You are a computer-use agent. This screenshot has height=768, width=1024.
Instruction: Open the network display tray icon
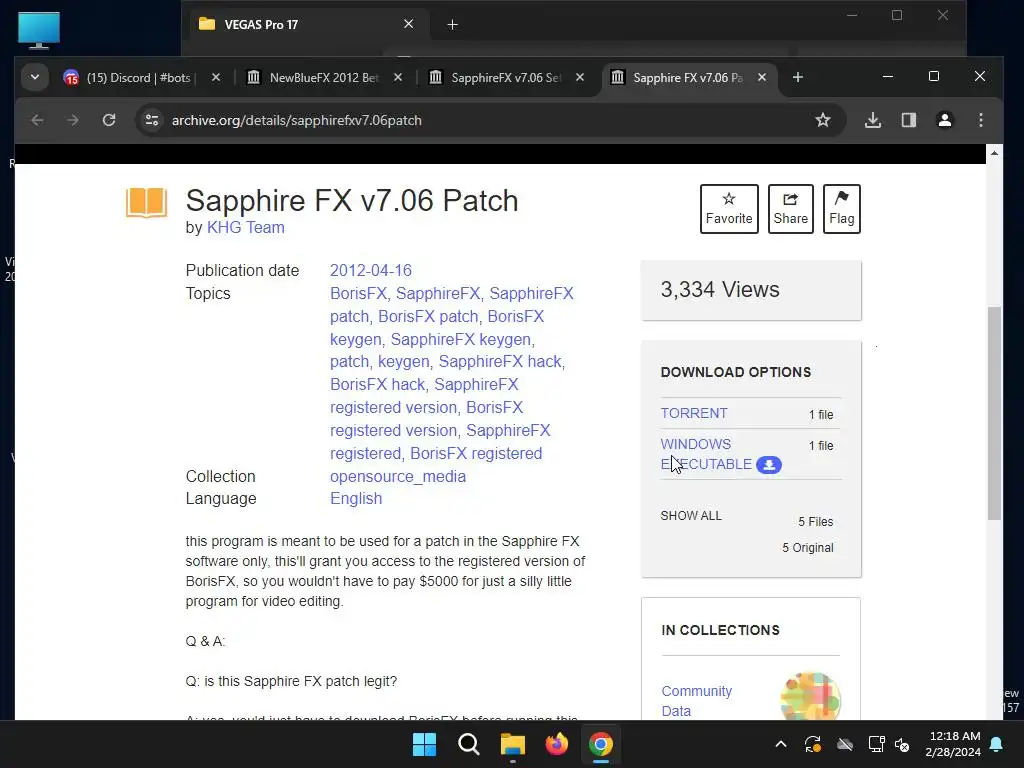coord(876,744)
